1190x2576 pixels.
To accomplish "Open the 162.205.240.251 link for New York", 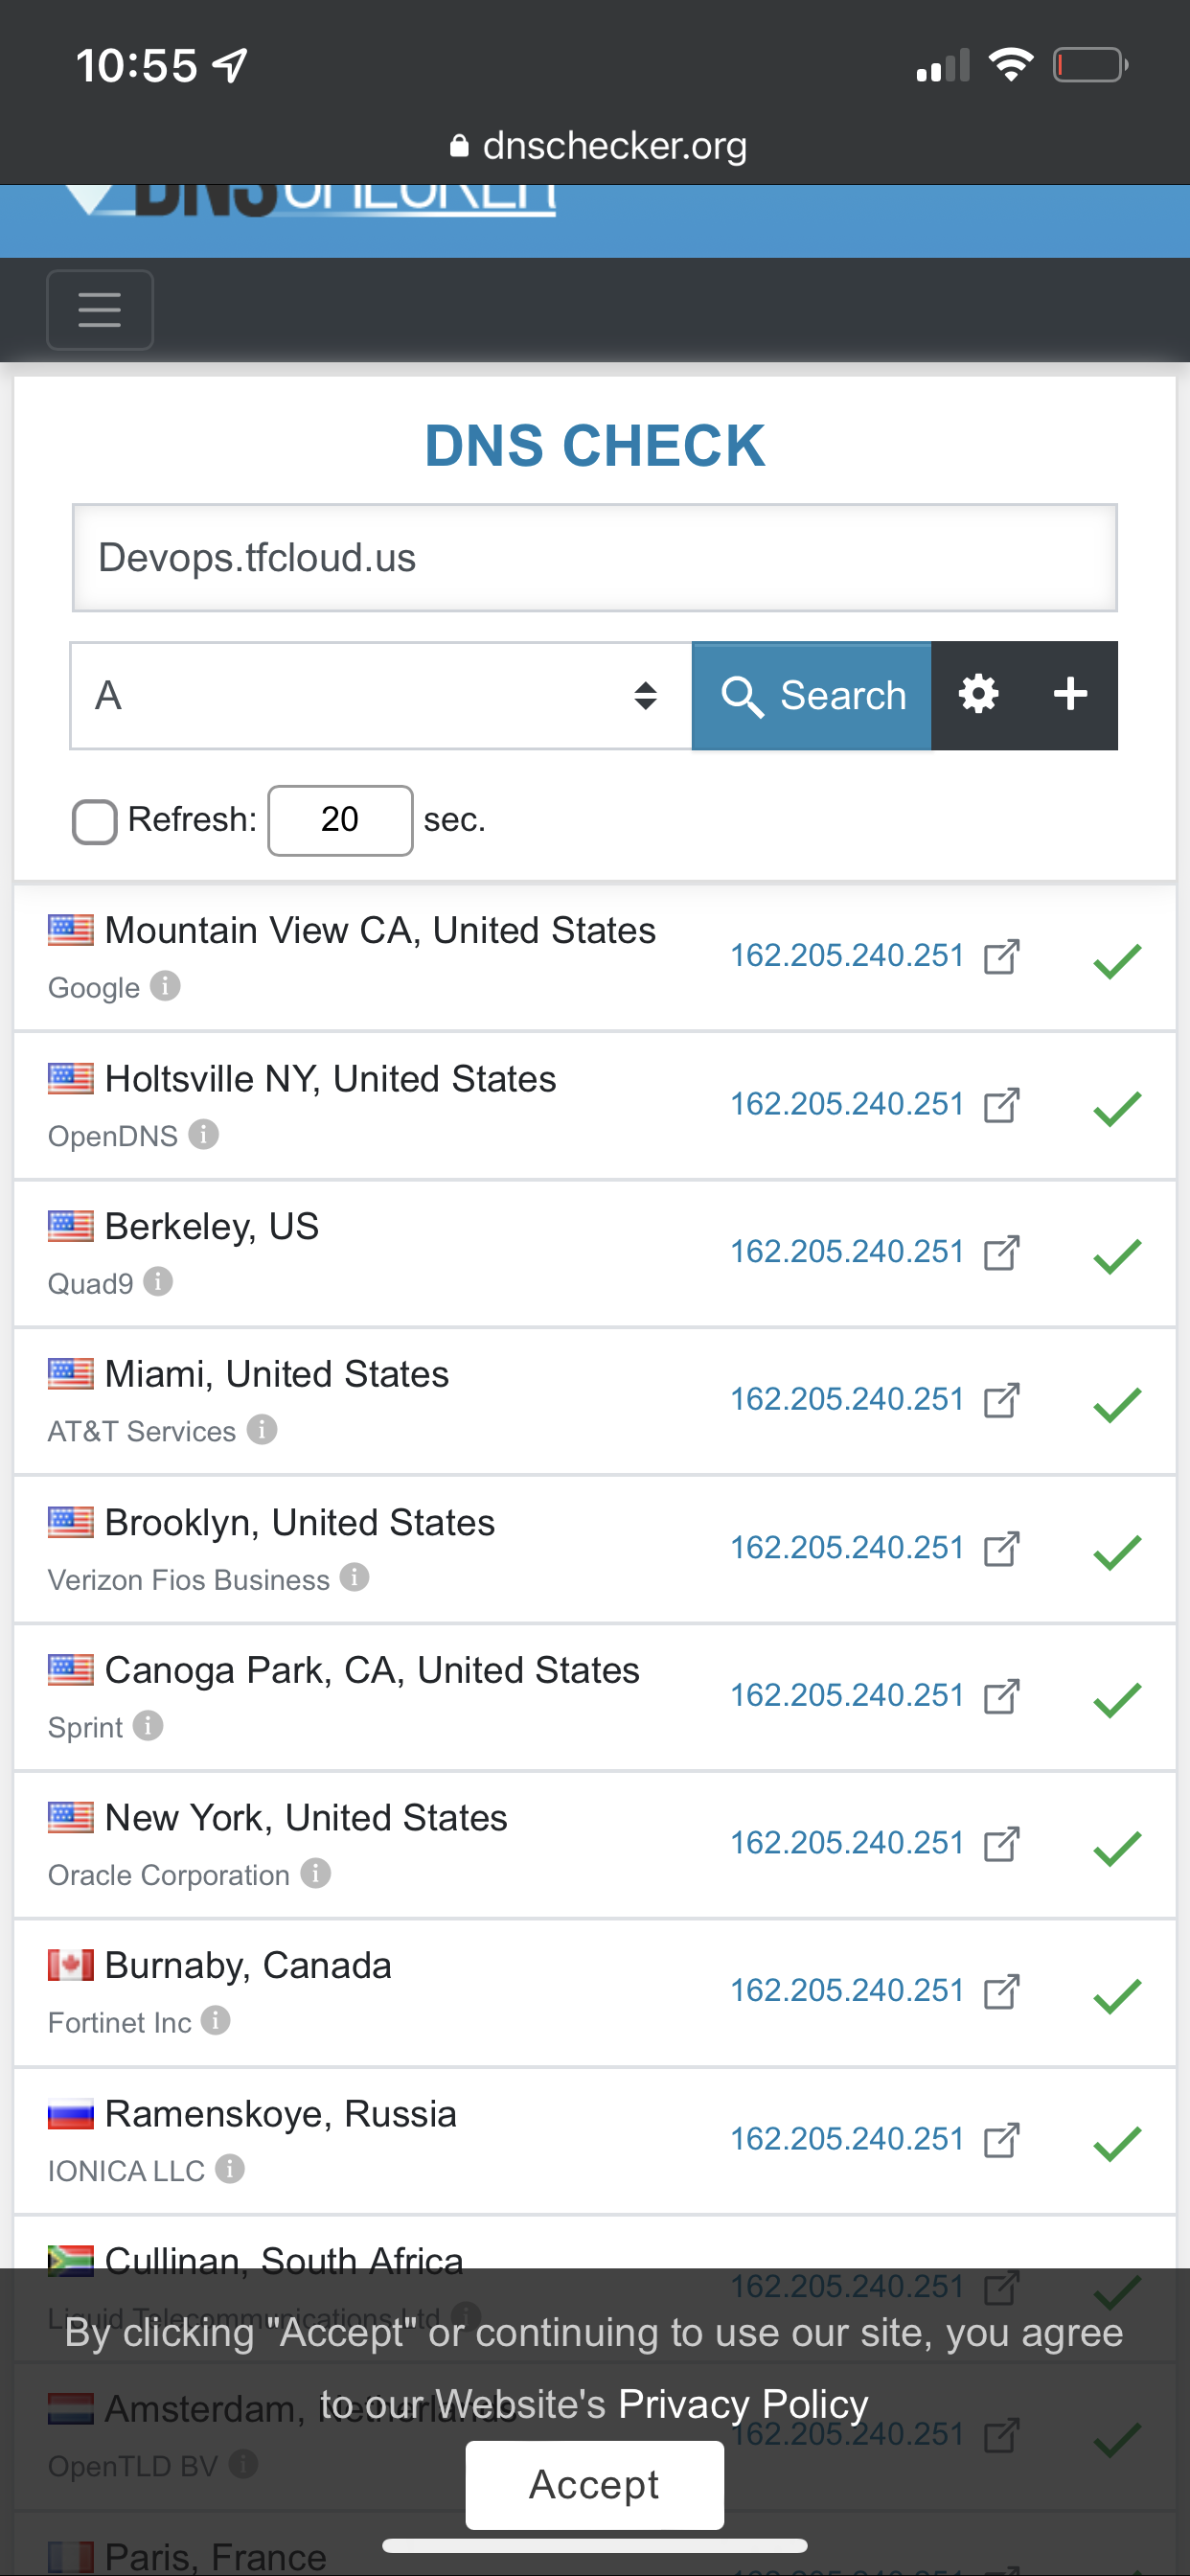I will [x=846, y=1843].
